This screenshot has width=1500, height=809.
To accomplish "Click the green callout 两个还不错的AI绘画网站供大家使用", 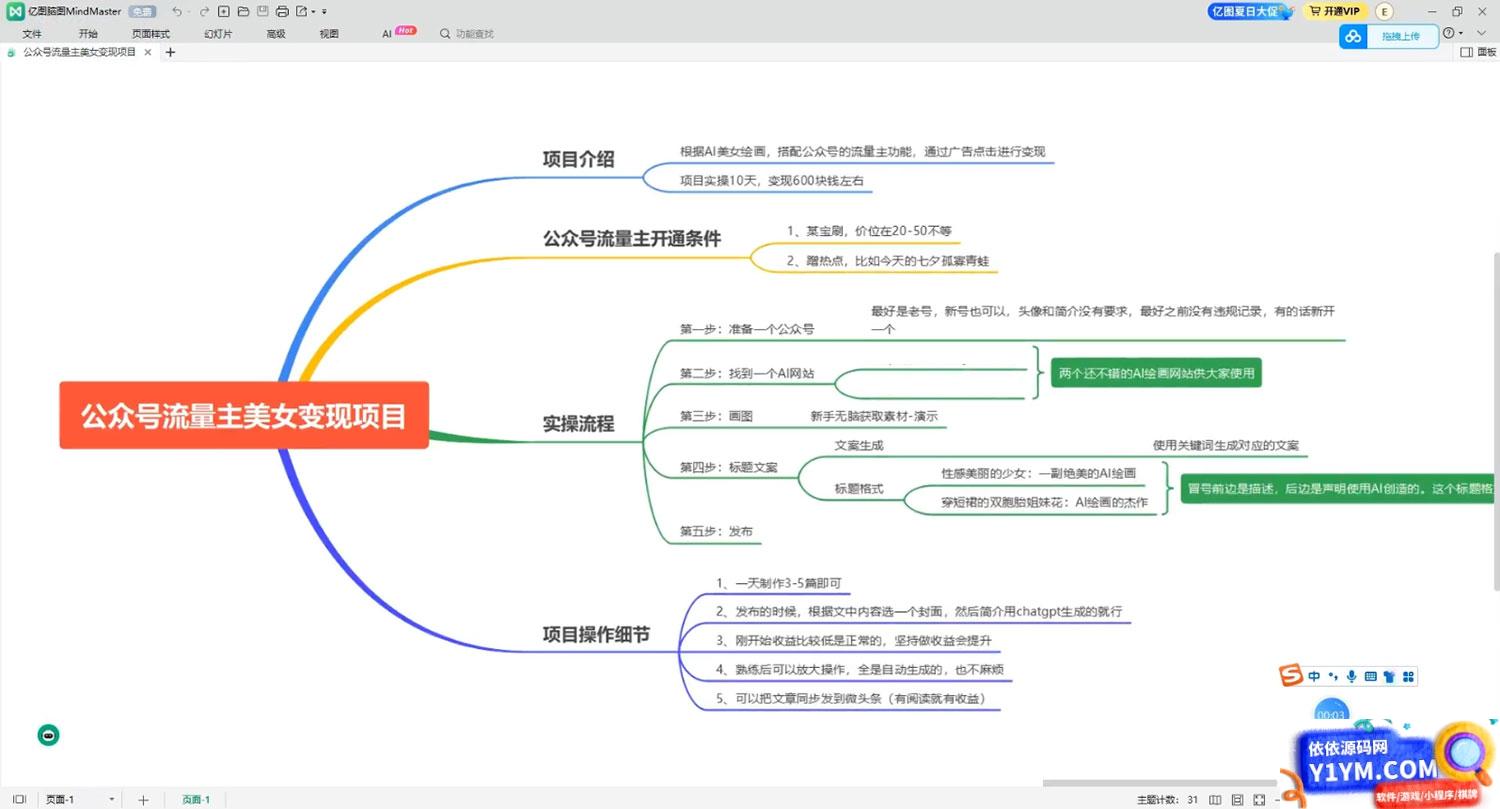I will tap(1155, 375).
